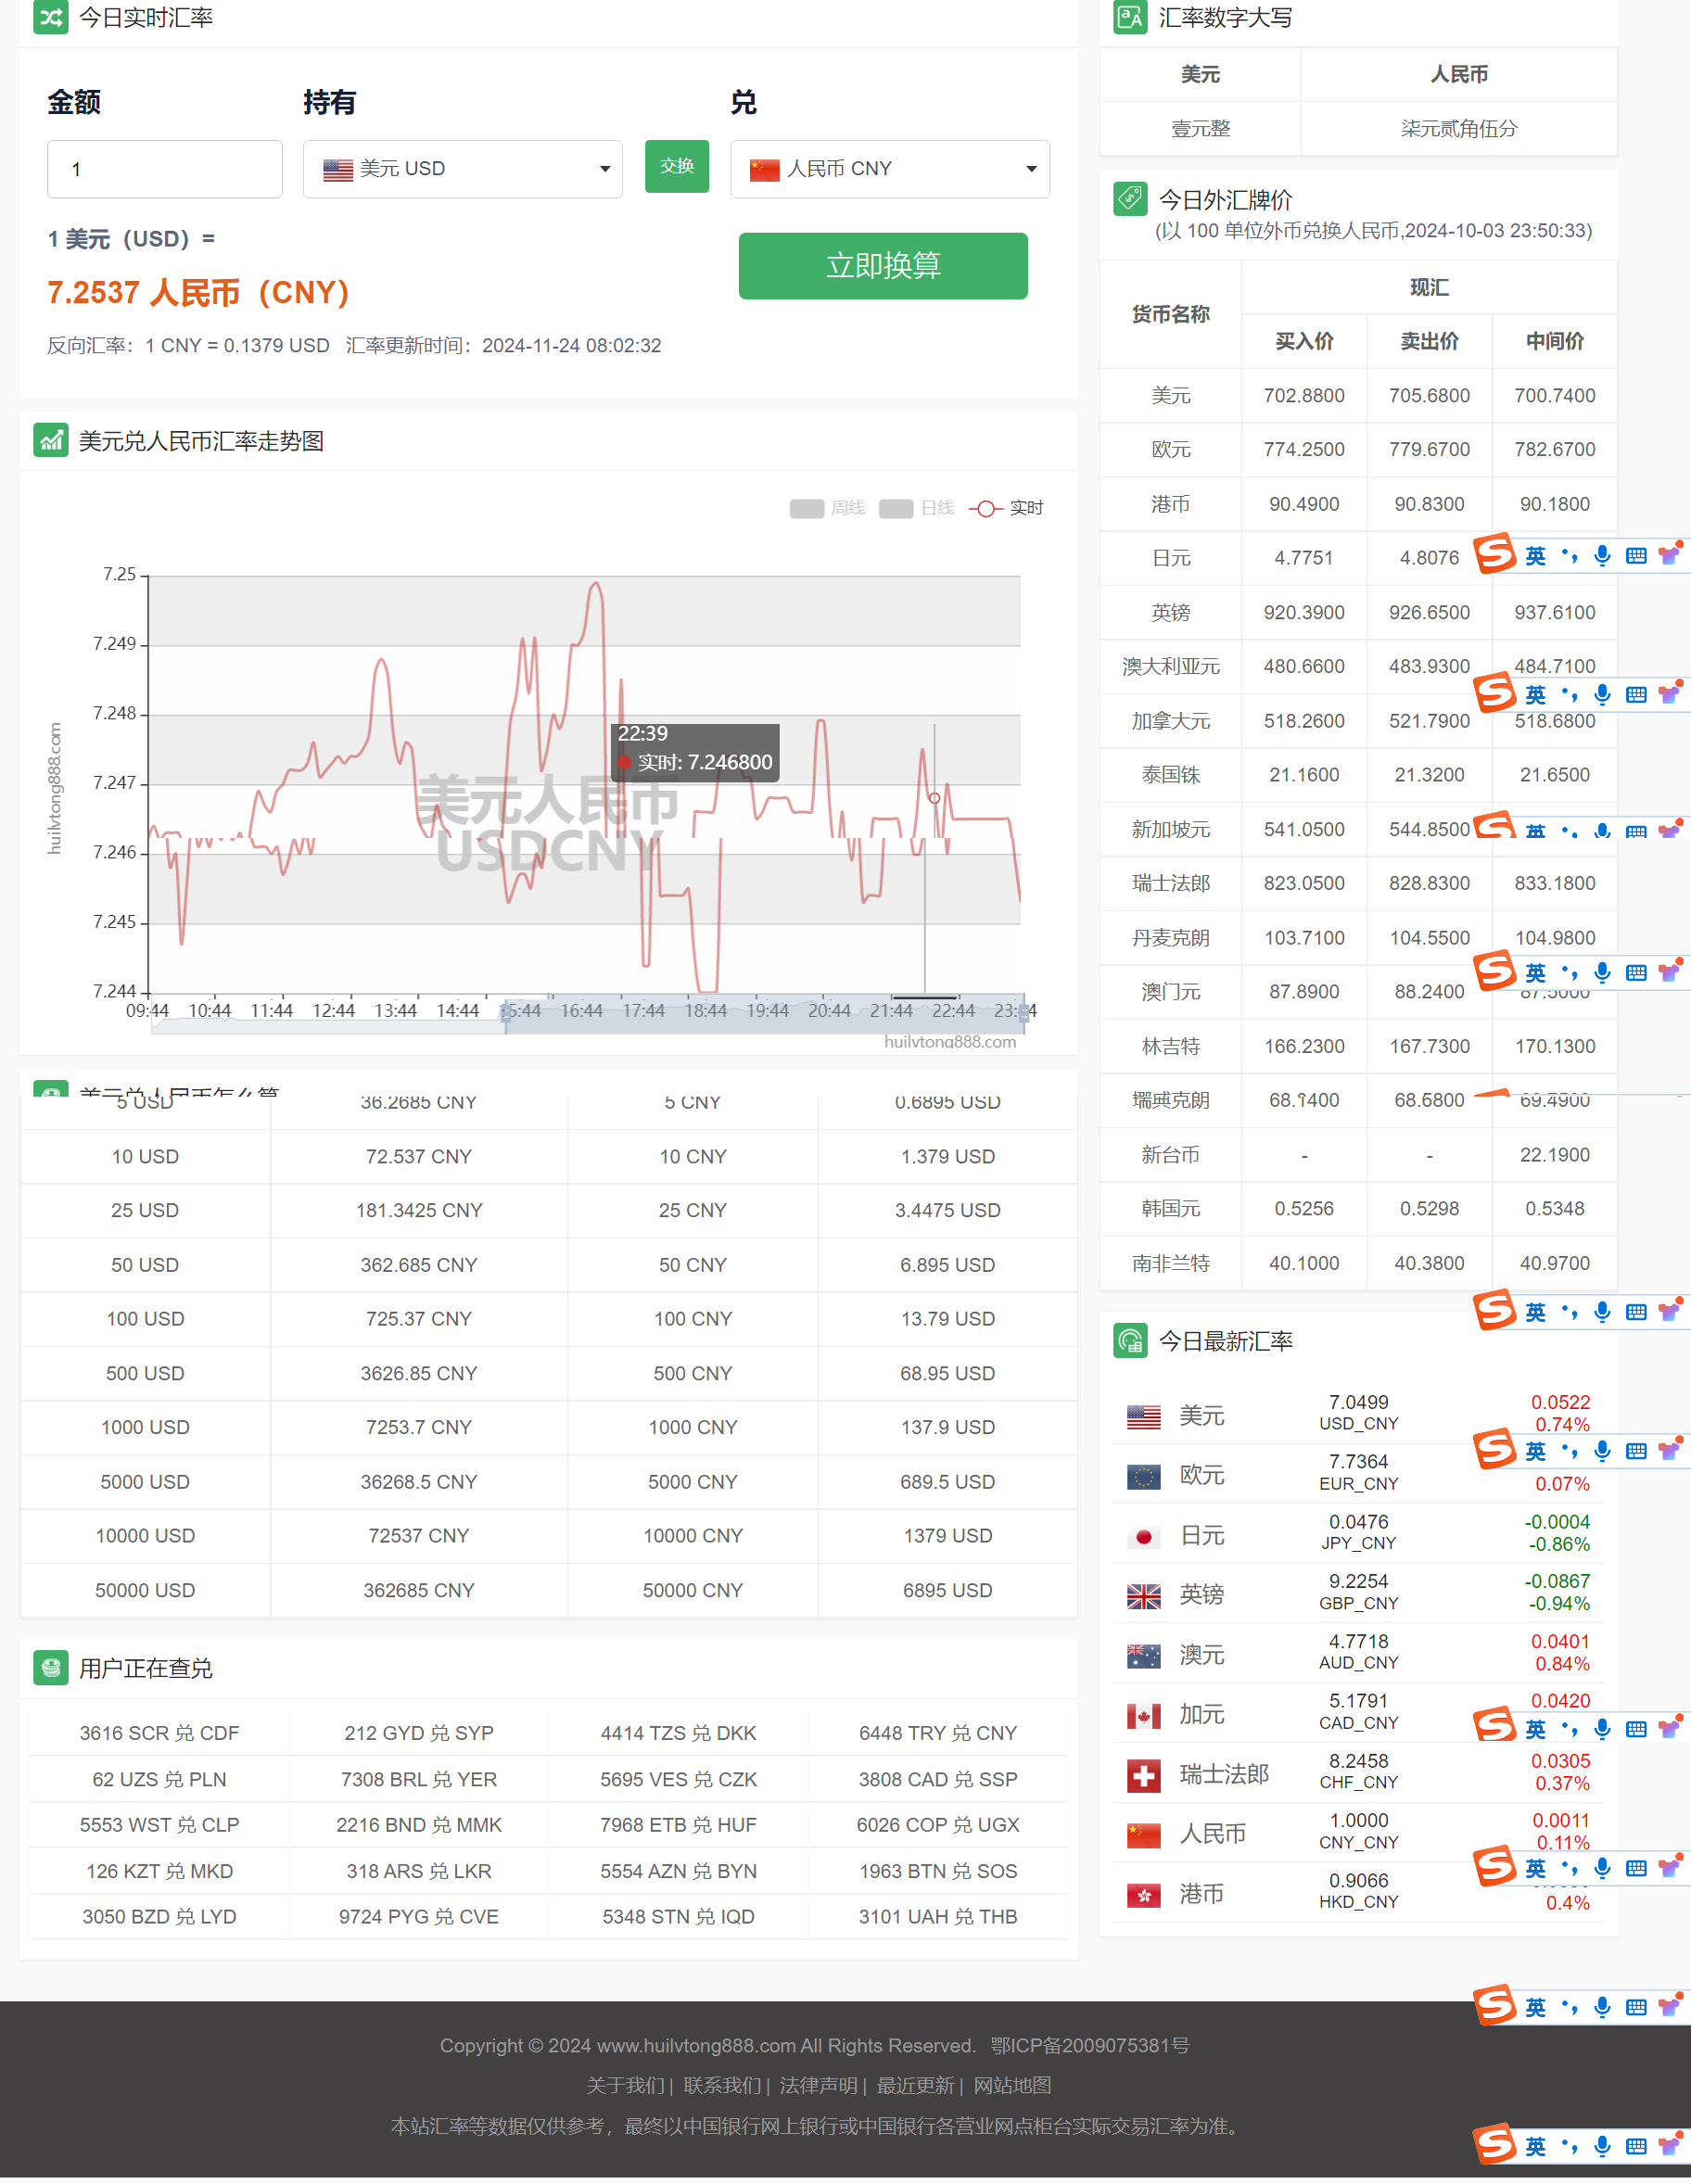Click the chart time range zoom slider
Viewport: 1691px width, 2184px height.
(764, 1014)
